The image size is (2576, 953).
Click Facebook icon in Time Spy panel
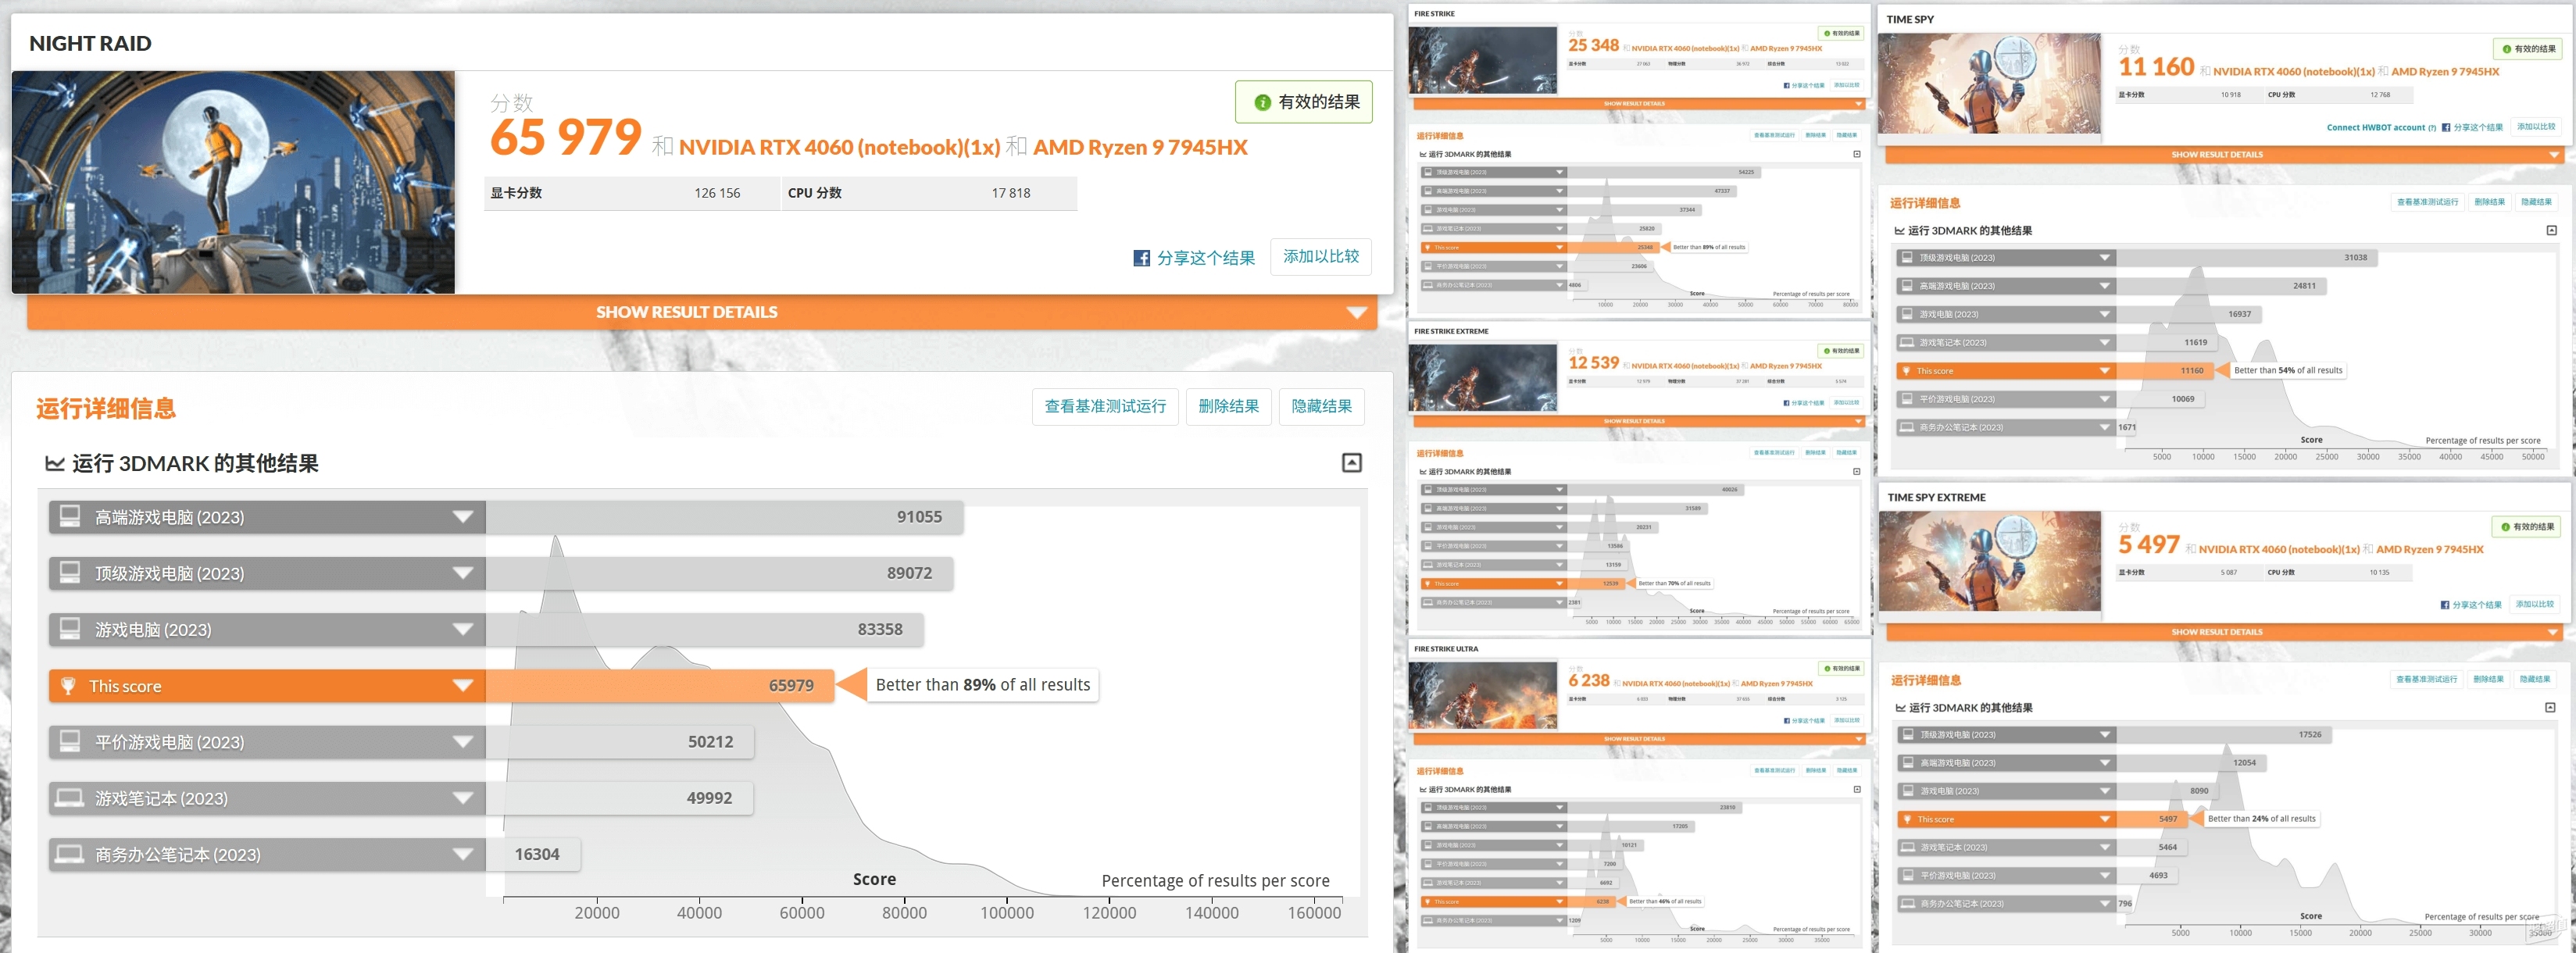[2445, 127]
